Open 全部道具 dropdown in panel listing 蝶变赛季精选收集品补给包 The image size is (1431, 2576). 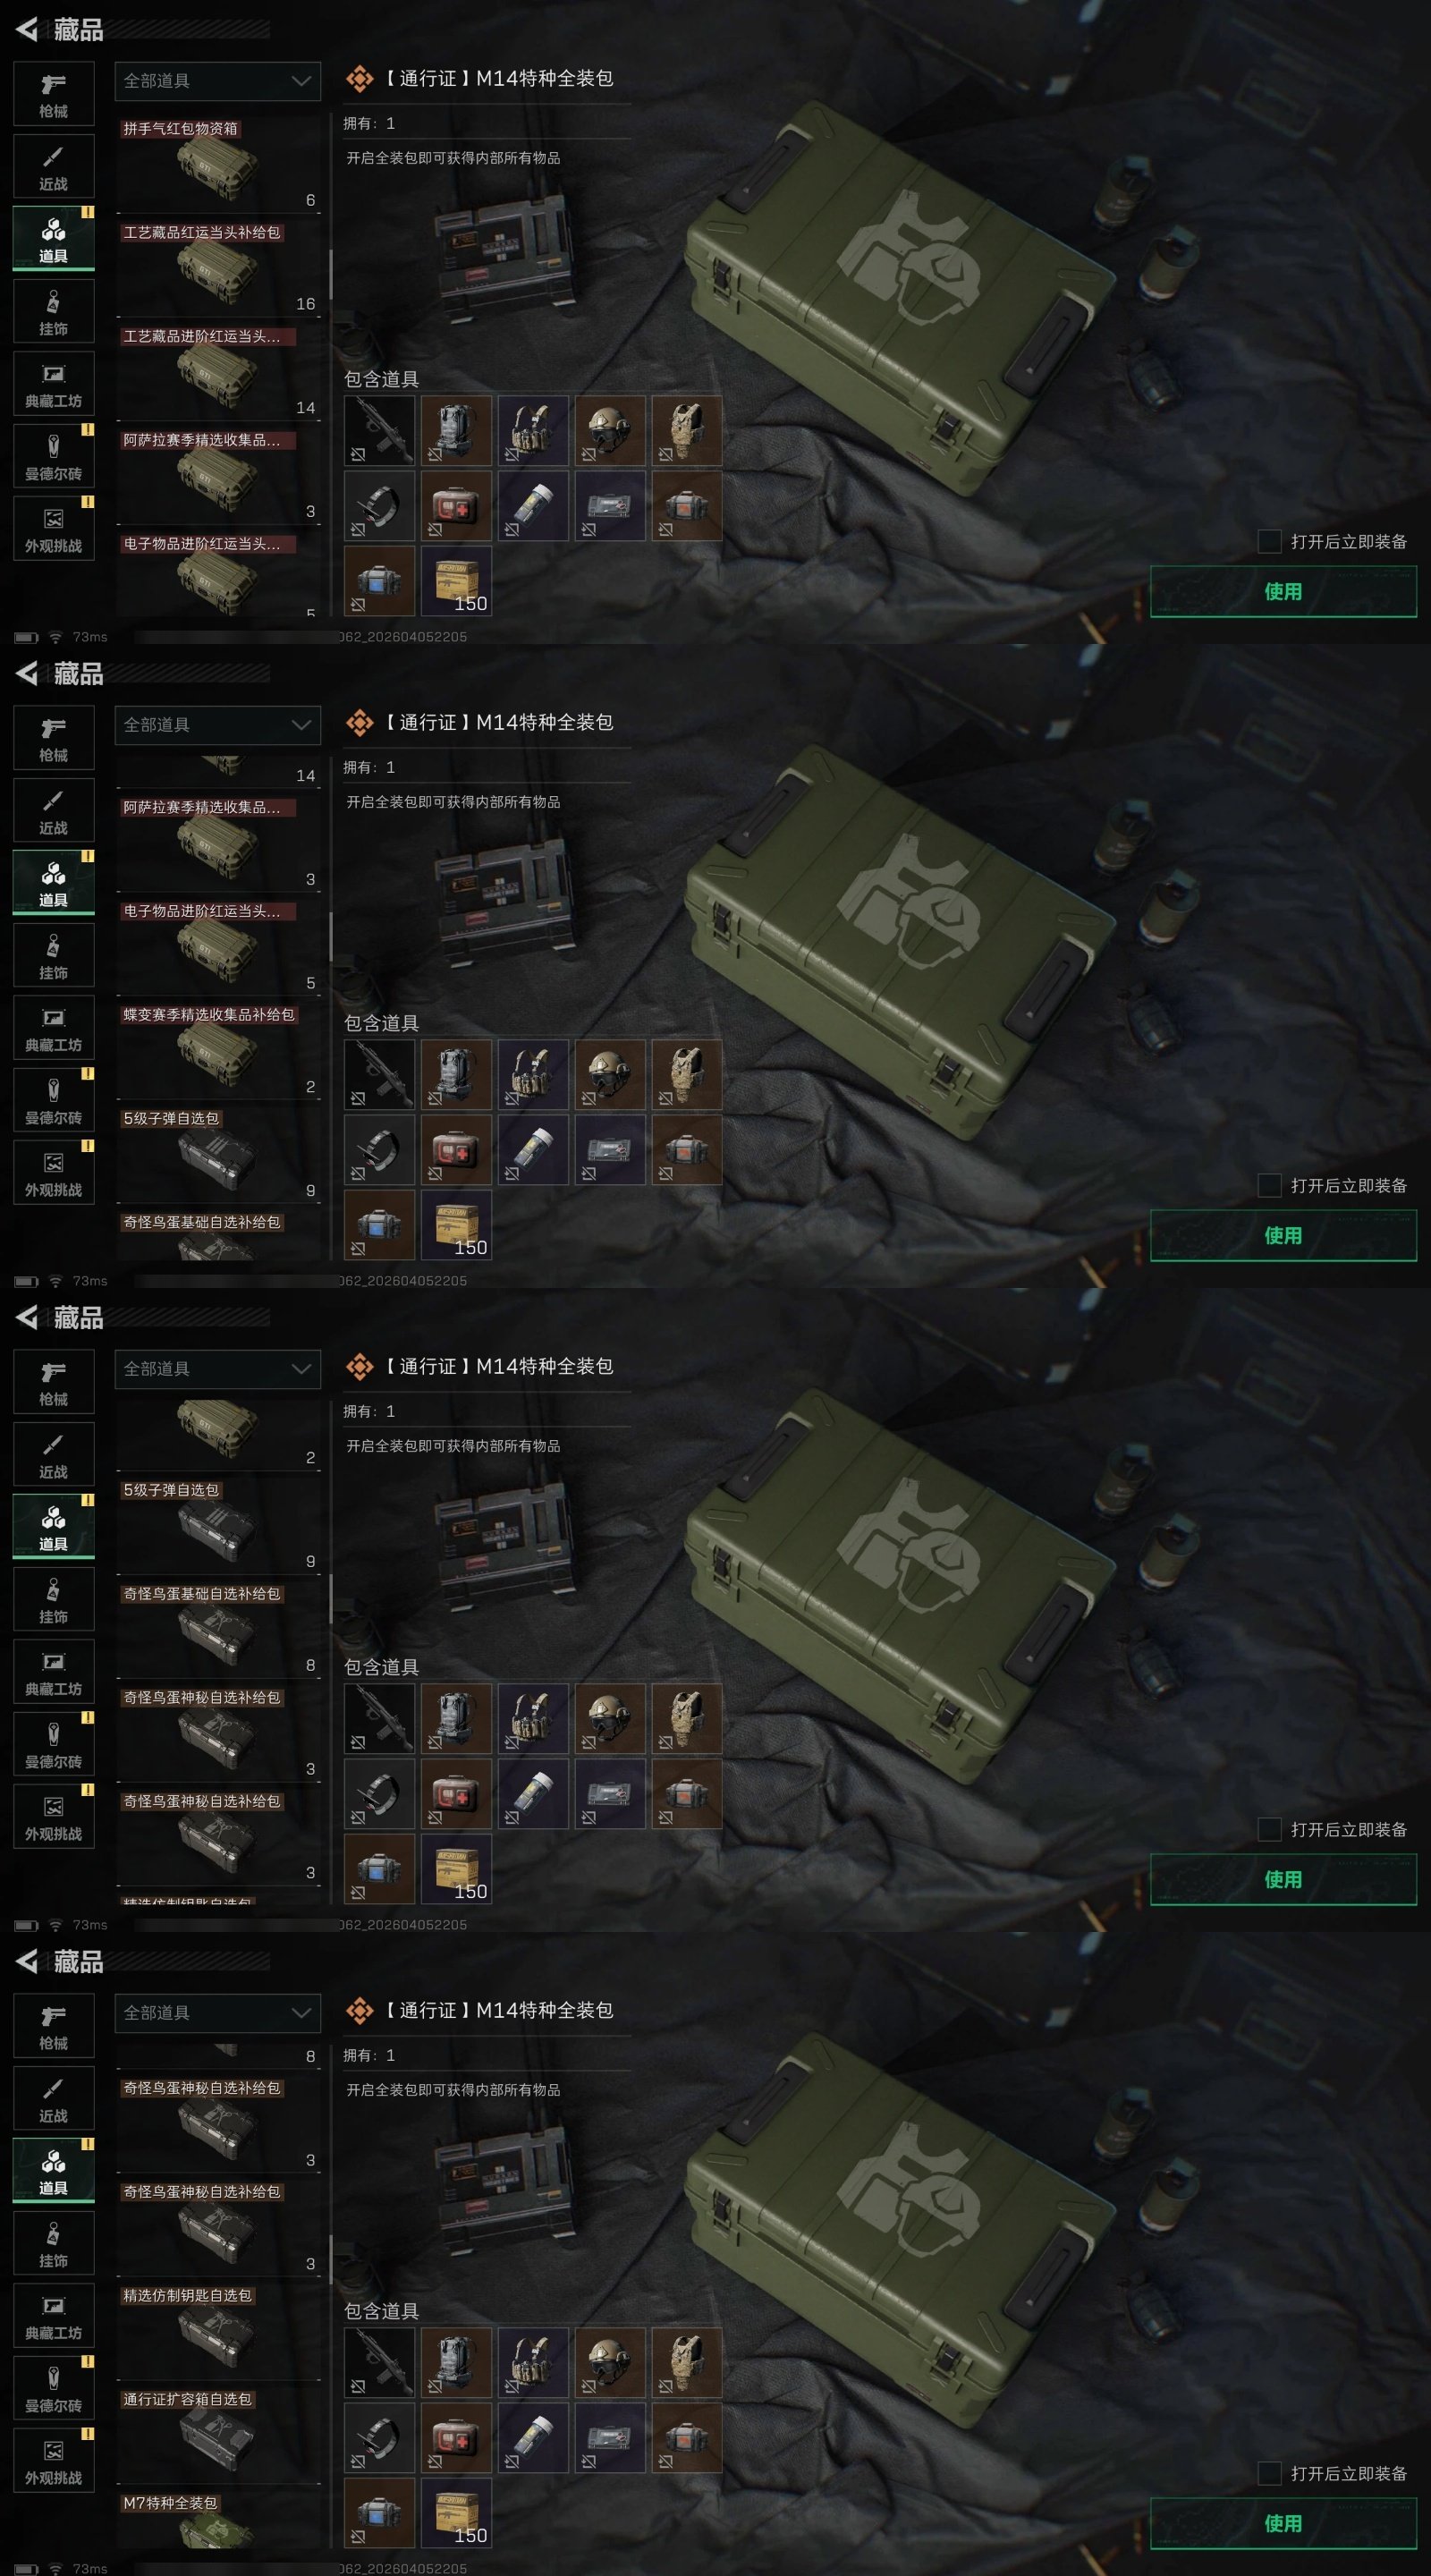[218, 725]
